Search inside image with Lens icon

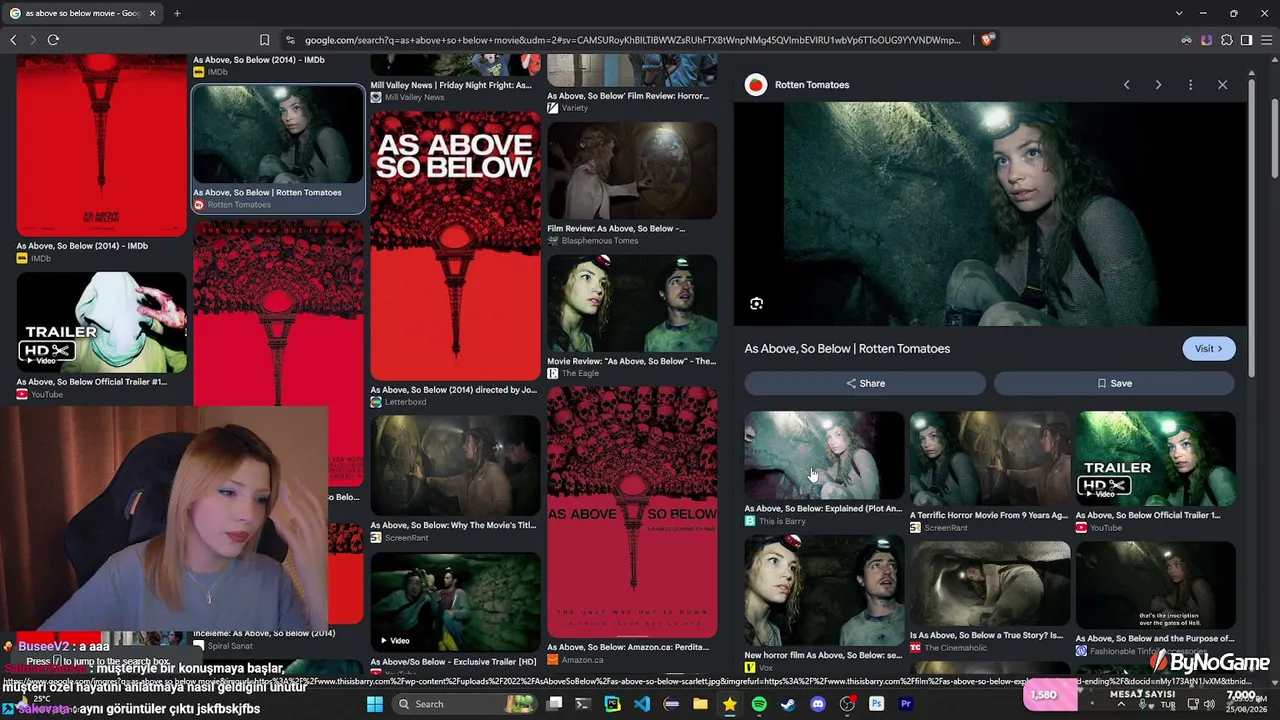756,304
